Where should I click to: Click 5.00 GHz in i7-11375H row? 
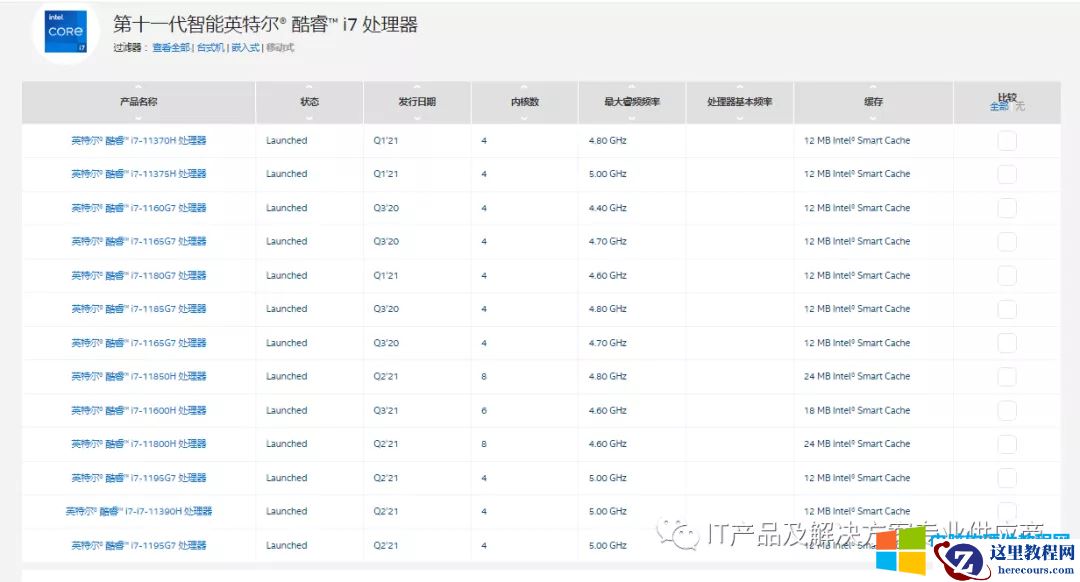pyautogui.click(x=608, y=174)
